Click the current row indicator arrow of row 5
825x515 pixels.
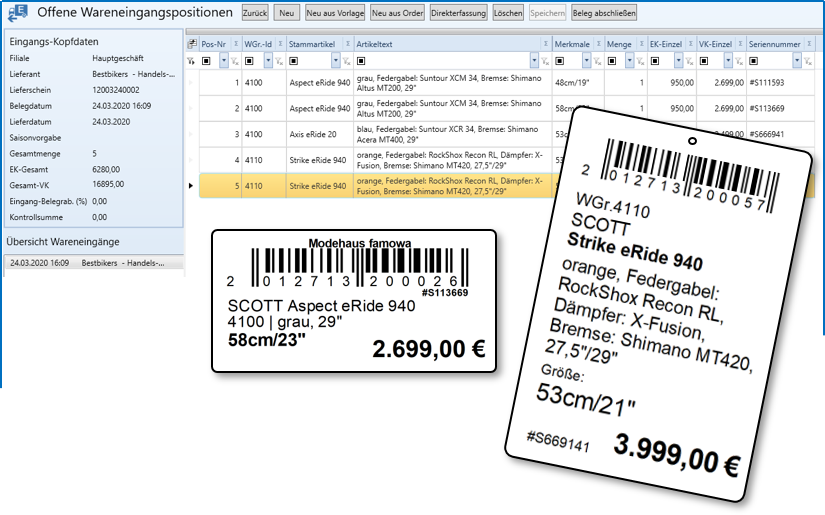tap(191, 186)
